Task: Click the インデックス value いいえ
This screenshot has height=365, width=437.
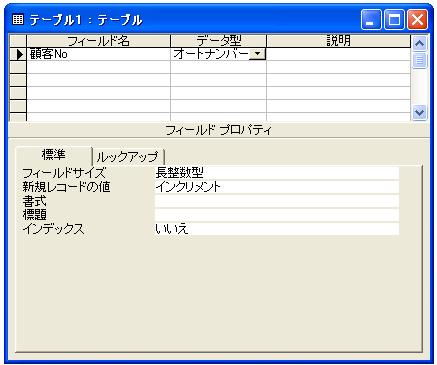Action: (x=277, y=229)
